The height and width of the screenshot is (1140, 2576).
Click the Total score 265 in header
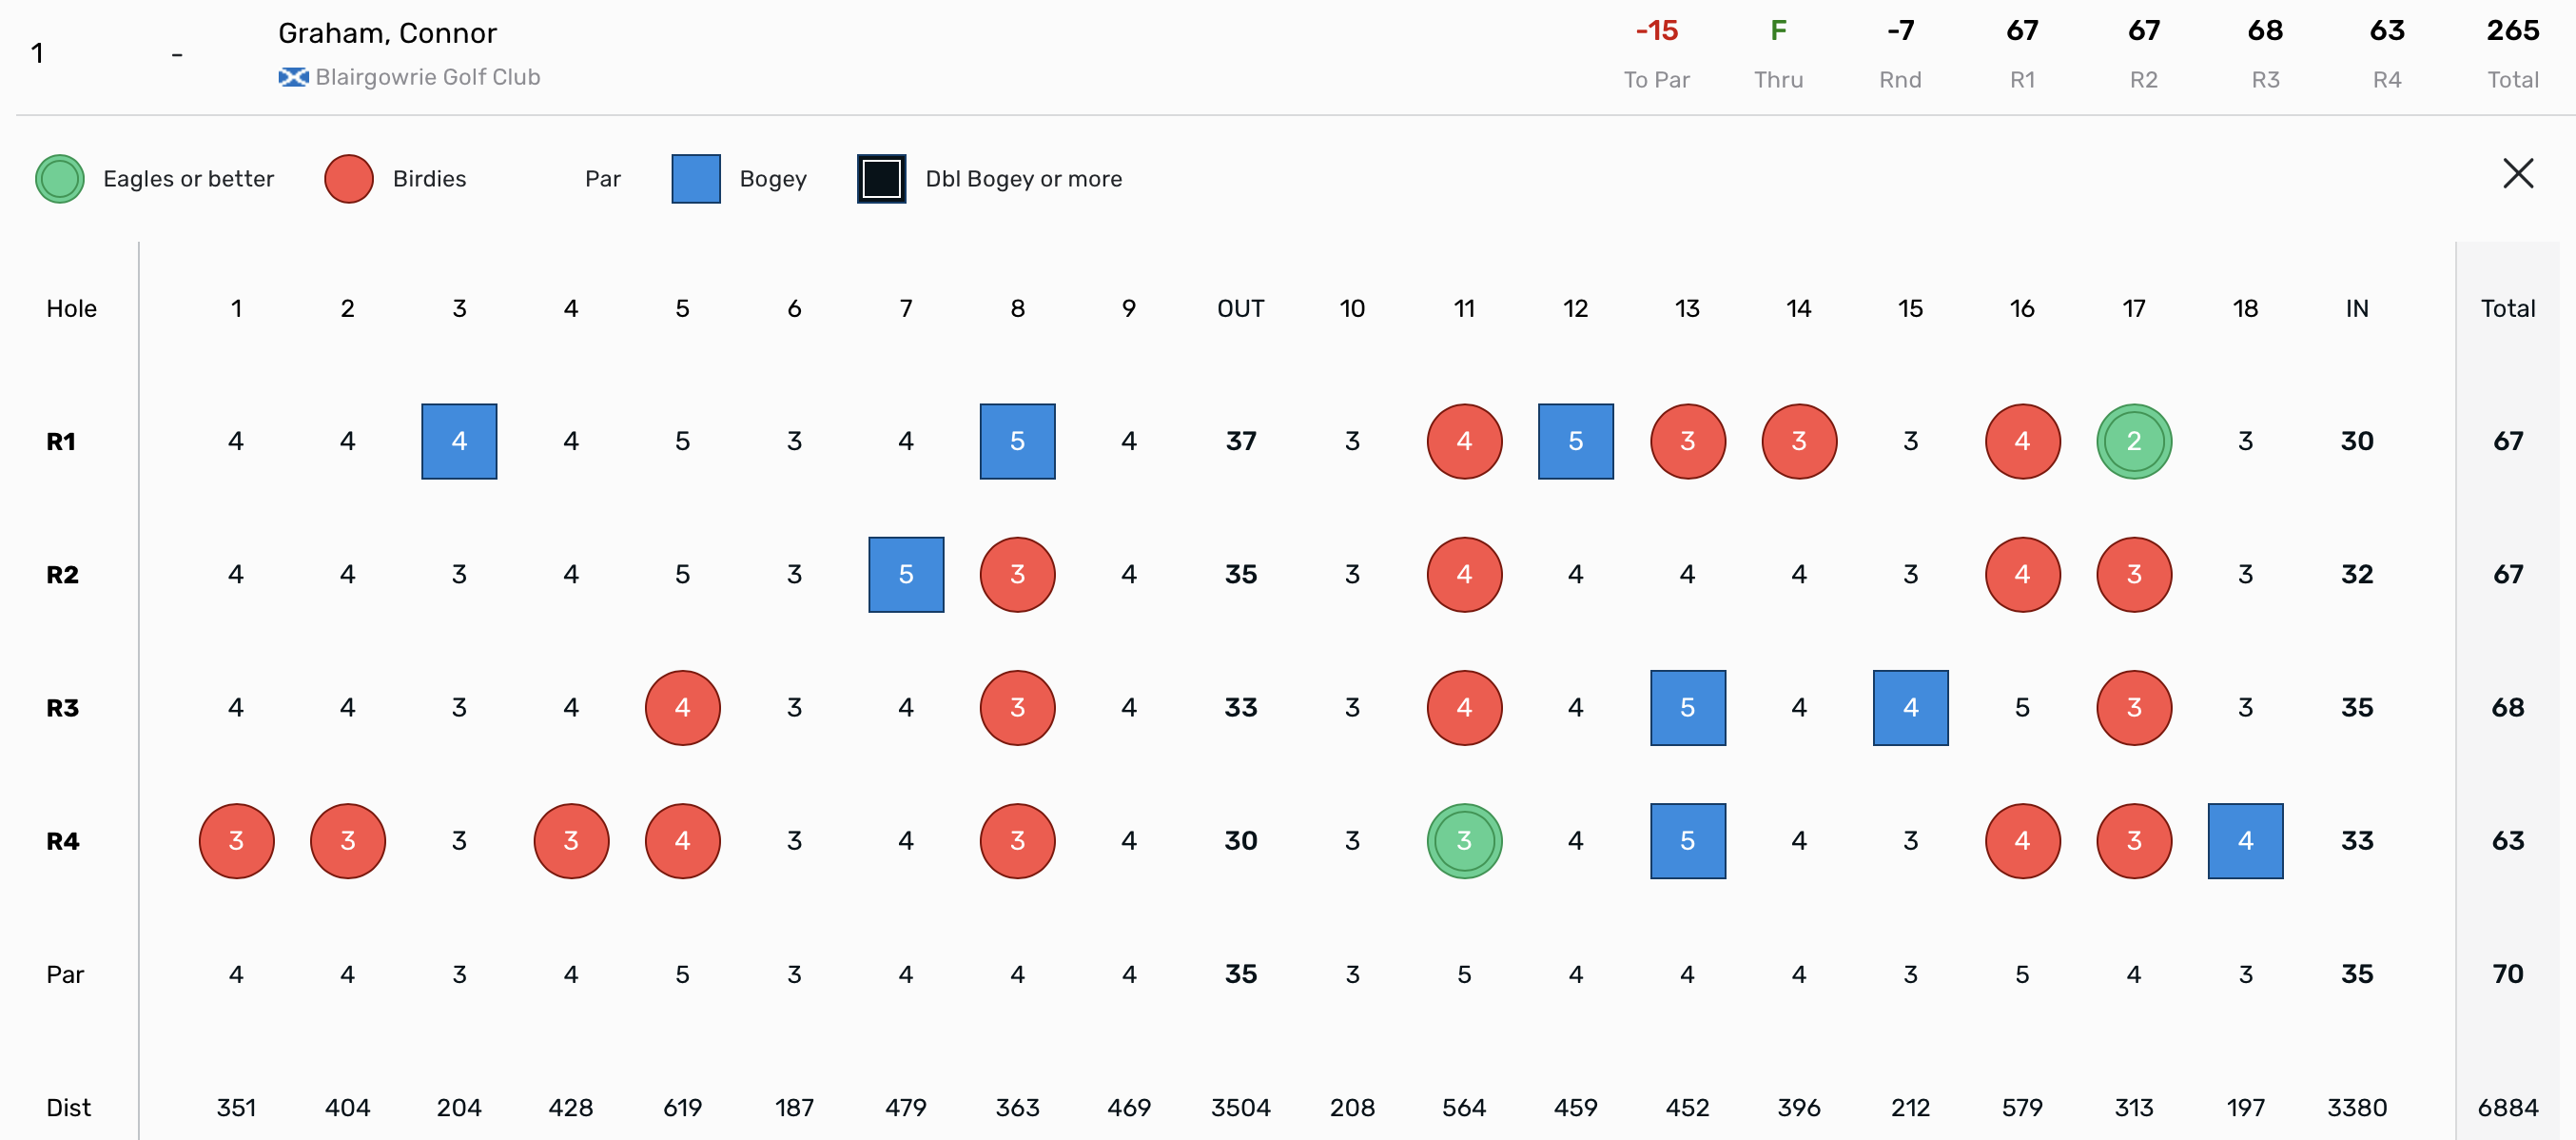2512,31
